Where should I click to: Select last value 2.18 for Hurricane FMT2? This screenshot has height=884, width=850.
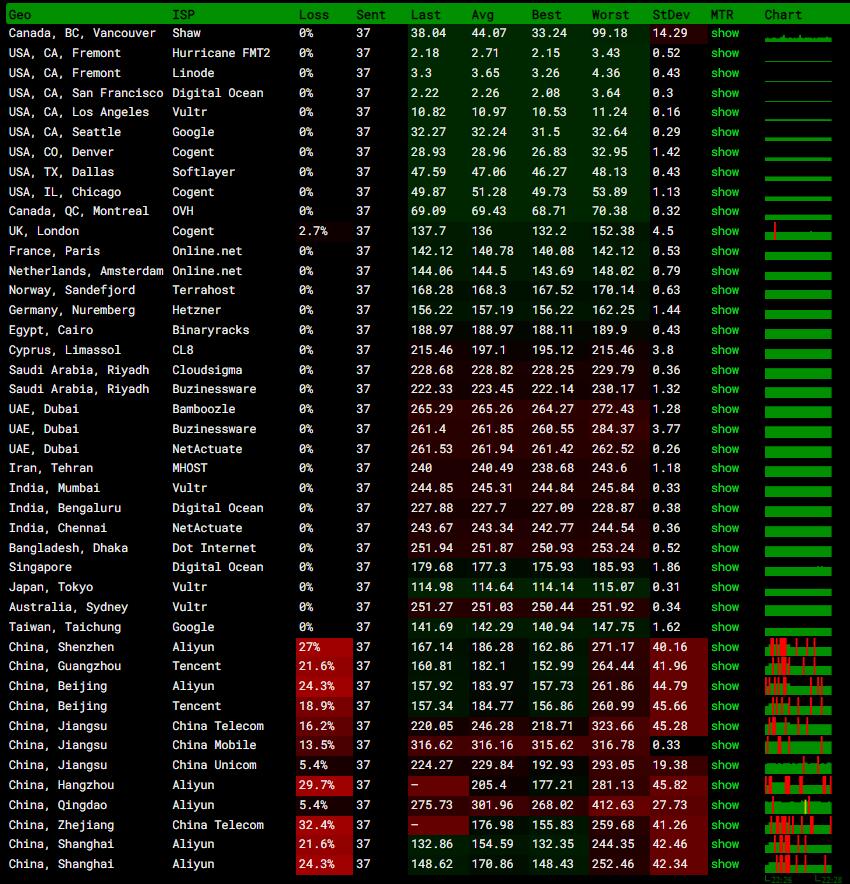425,53
